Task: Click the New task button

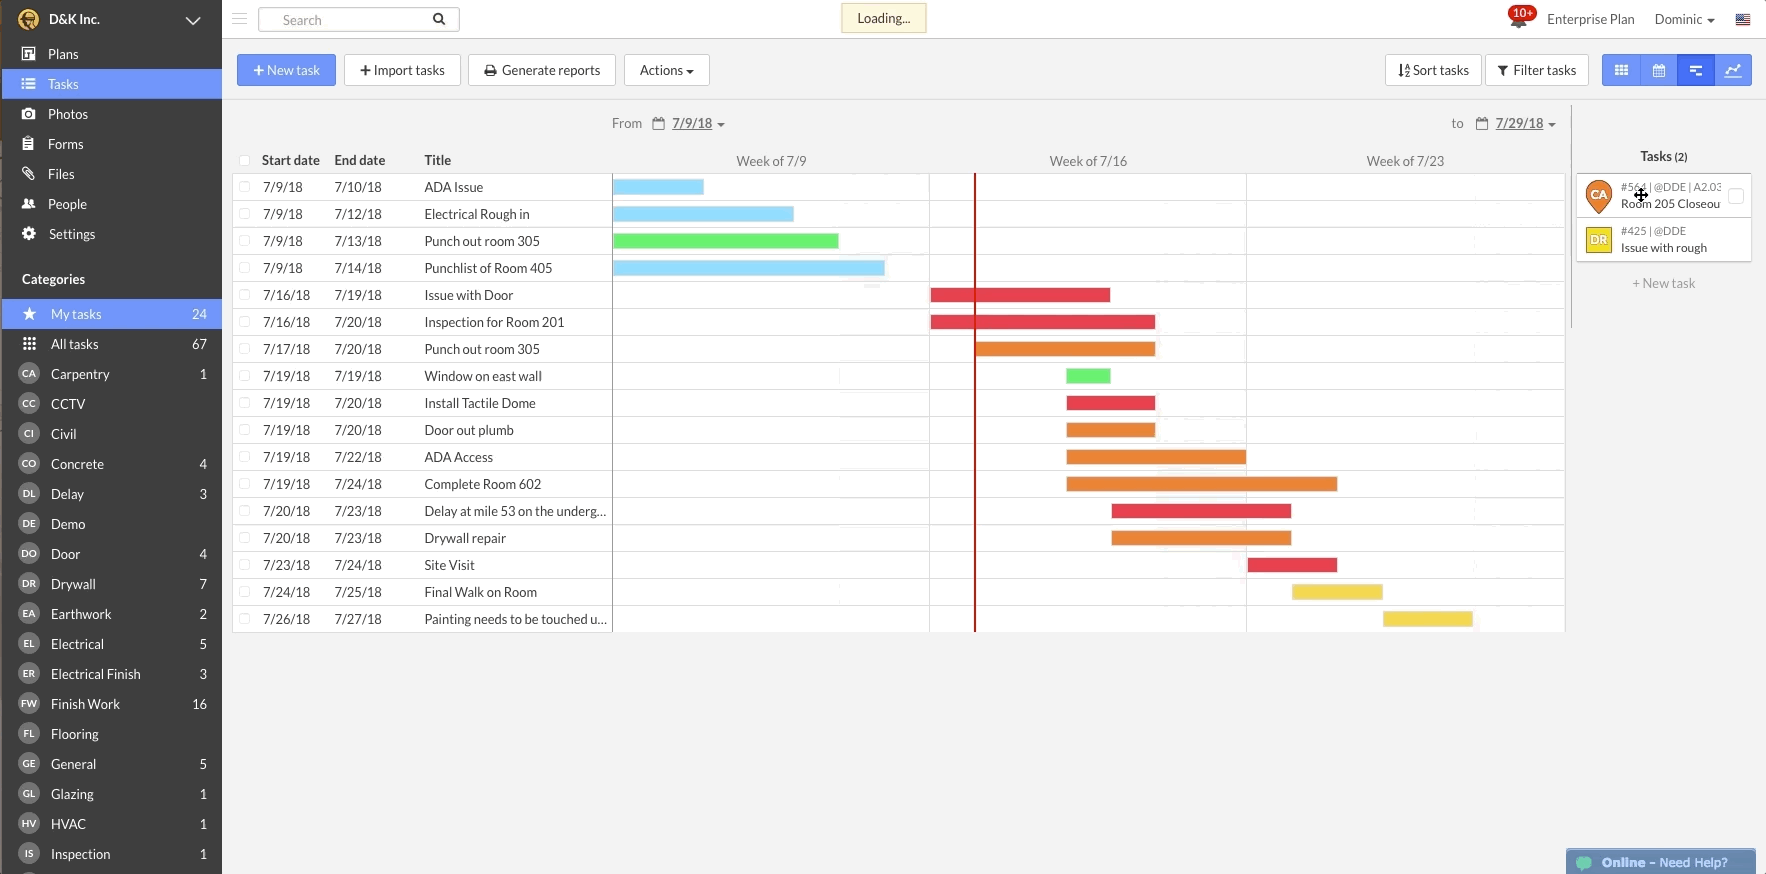Action: (x=286, y=70)
